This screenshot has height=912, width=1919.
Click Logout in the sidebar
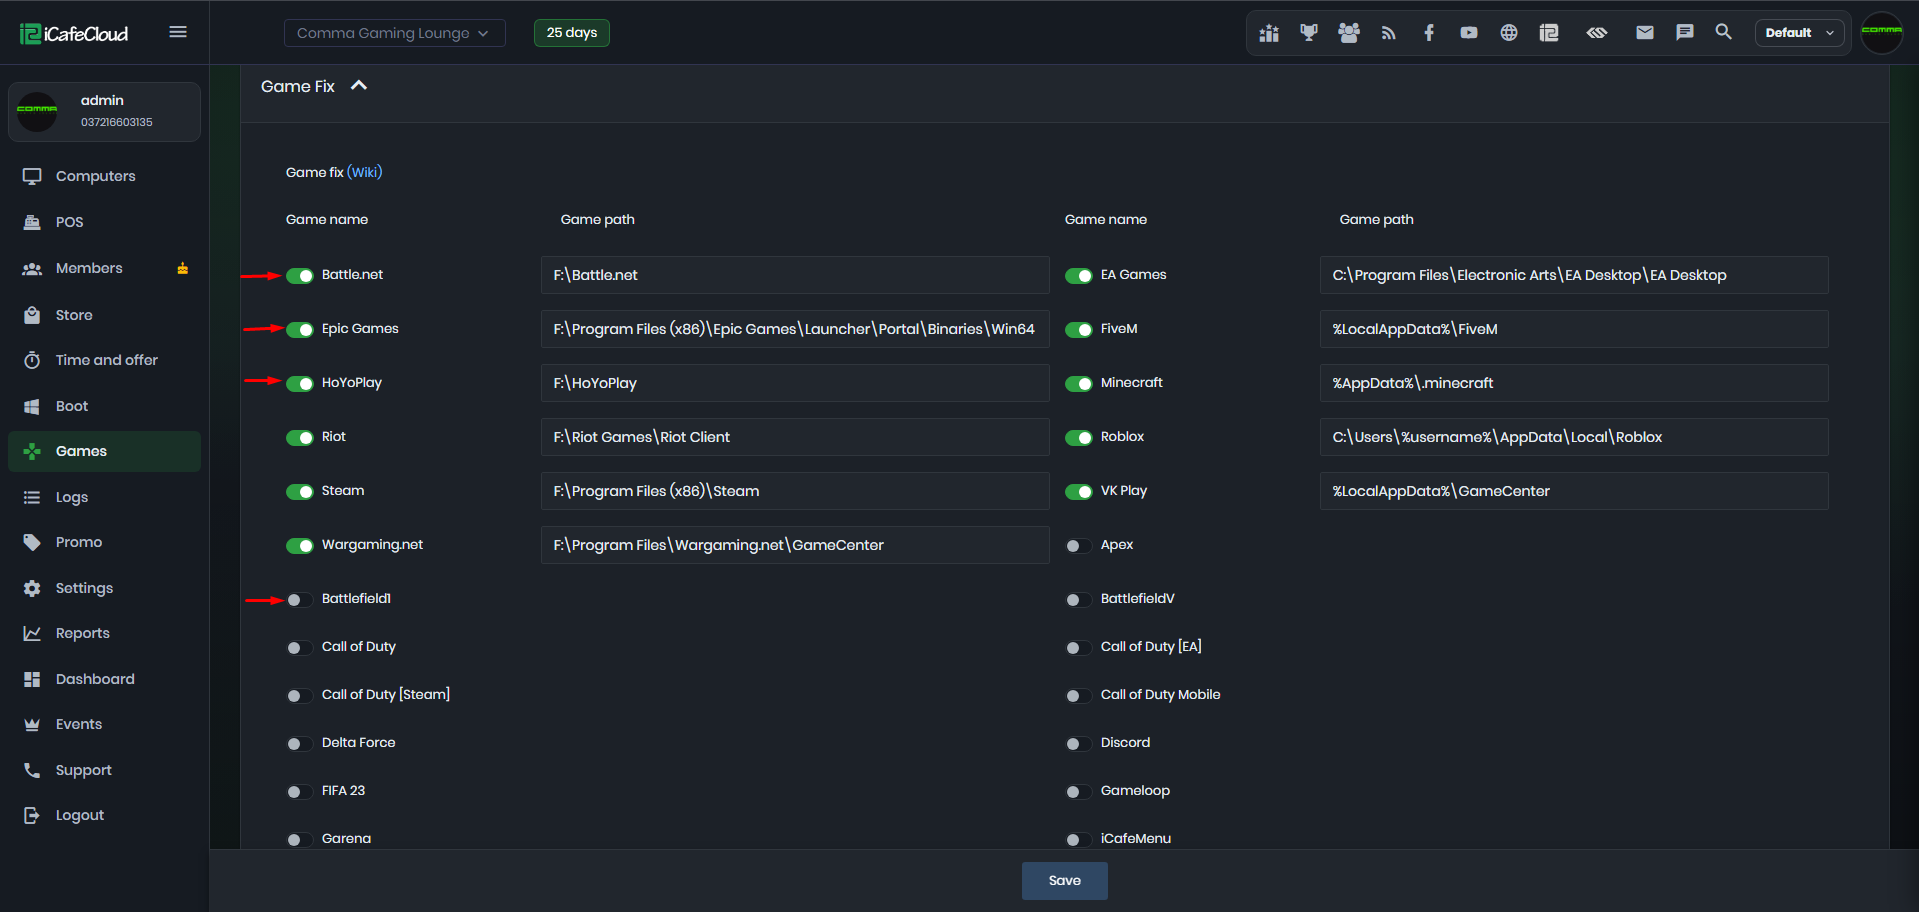point(104,815)
